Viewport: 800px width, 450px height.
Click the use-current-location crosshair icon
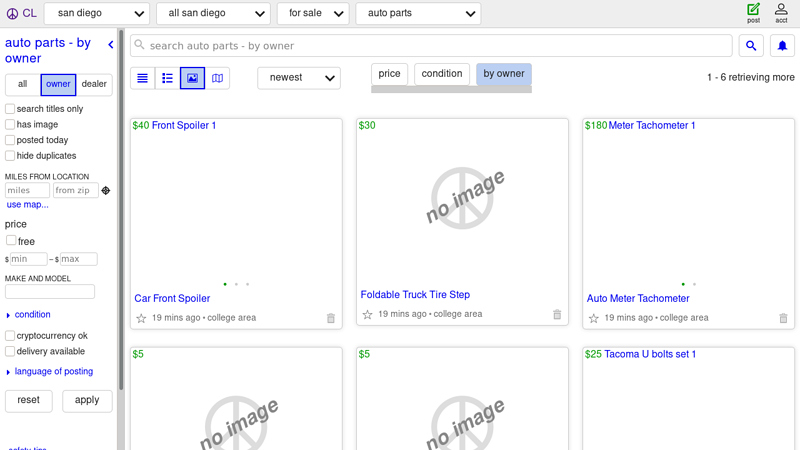tap(106, 190)
